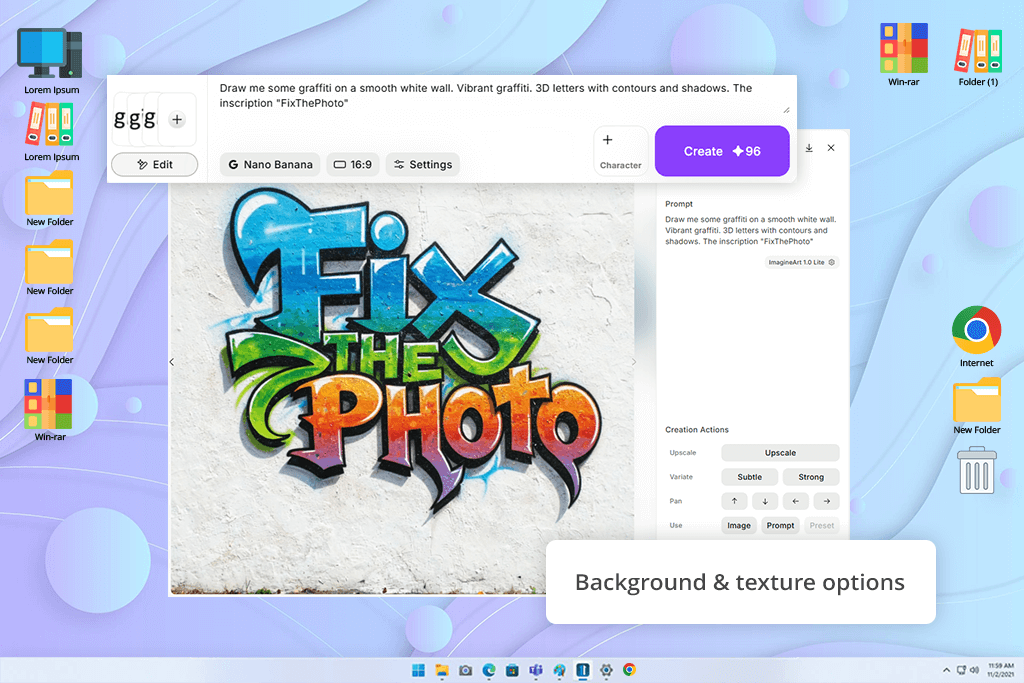Pan the image right
The height and width of the screenshot is (683, 1024).
pyautogui.click(x=826, y=501)
